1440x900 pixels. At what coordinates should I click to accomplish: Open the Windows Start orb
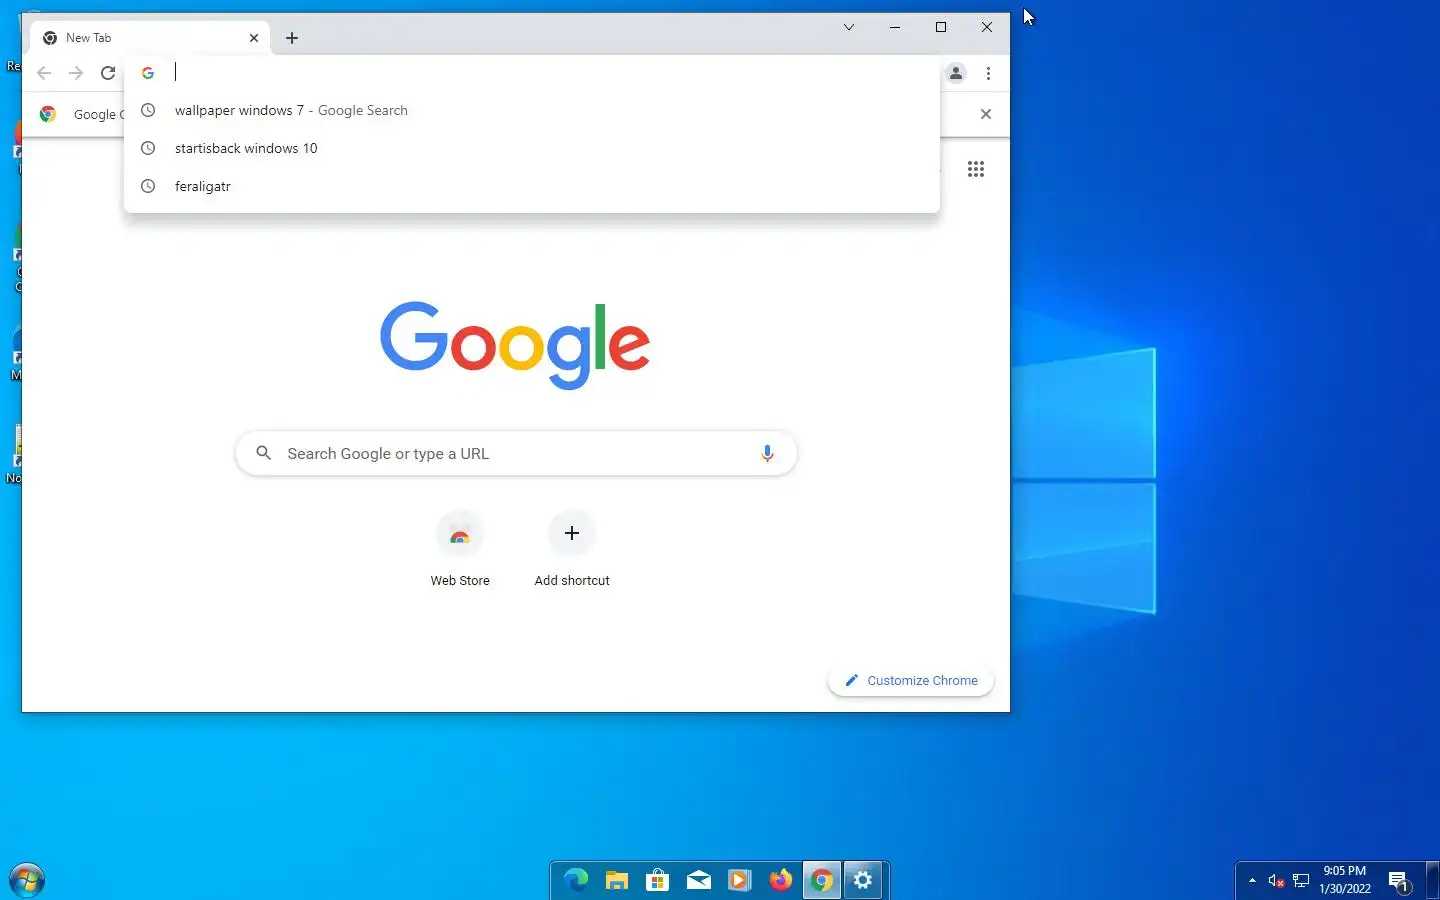27,880
